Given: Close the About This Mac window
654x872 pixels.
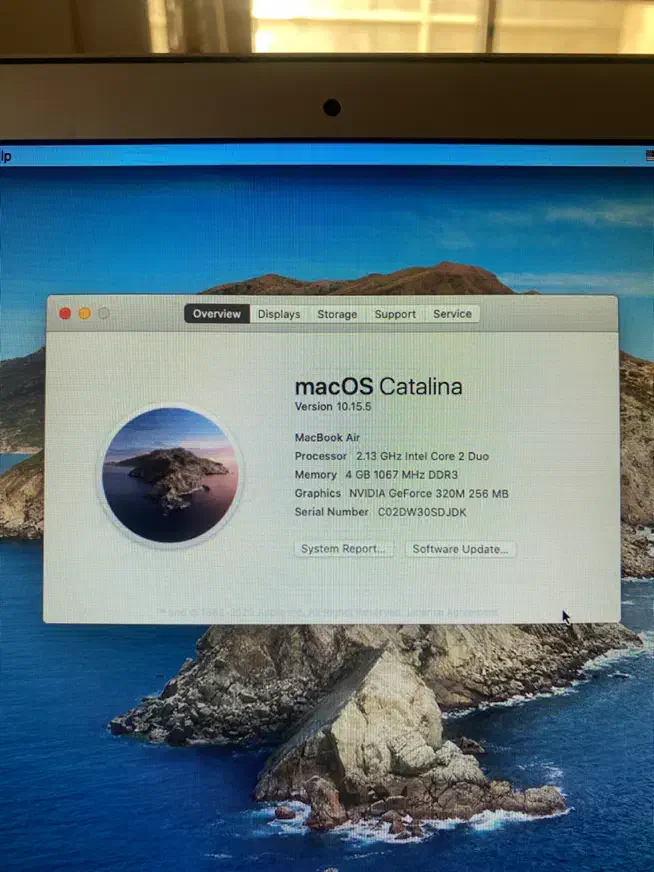Looking at the screenshot, I should point(65,314).
